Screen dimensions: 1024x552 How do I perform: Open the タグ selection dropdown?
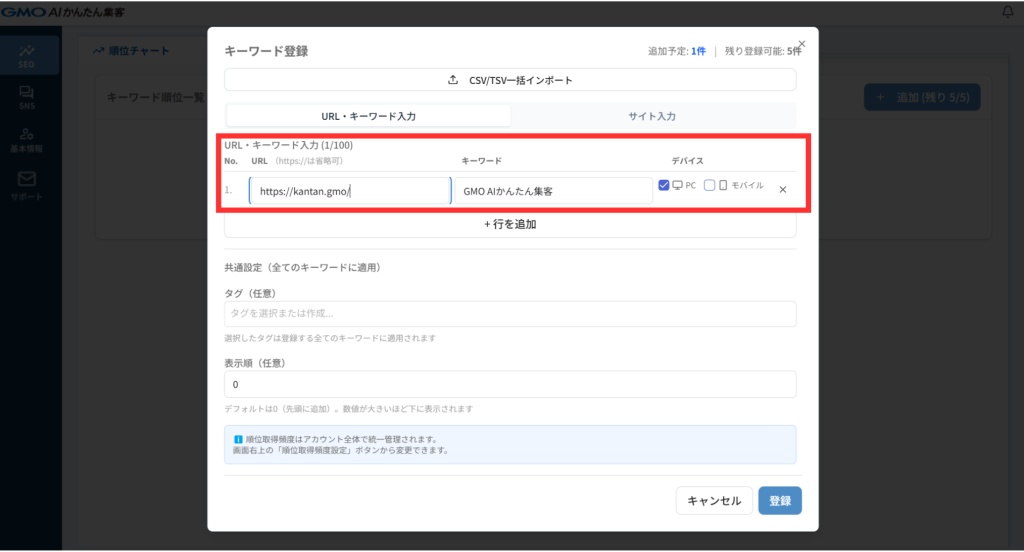(510, 314)
